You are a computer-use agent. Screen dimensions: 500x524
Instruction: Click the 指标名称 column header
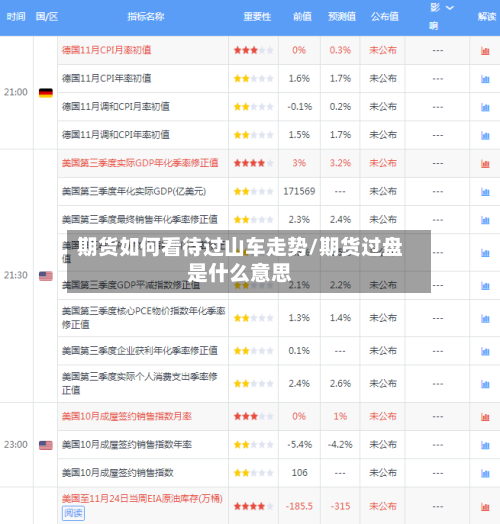click(x=146, y=16)
